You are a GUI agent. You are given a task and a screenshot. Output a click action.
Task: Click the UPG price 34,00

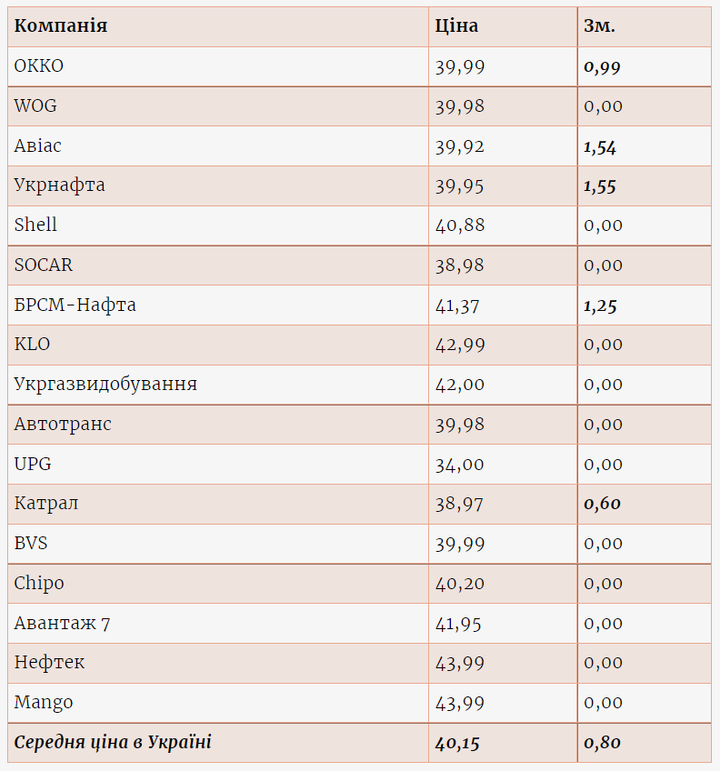click(x=460, y=464)
